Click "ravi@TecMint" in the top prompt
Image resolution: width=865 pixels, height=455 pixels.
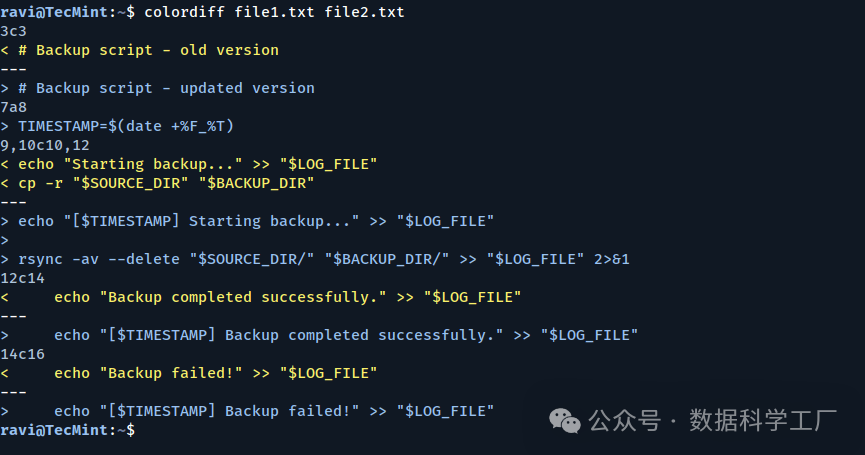[x=54, y=12]
